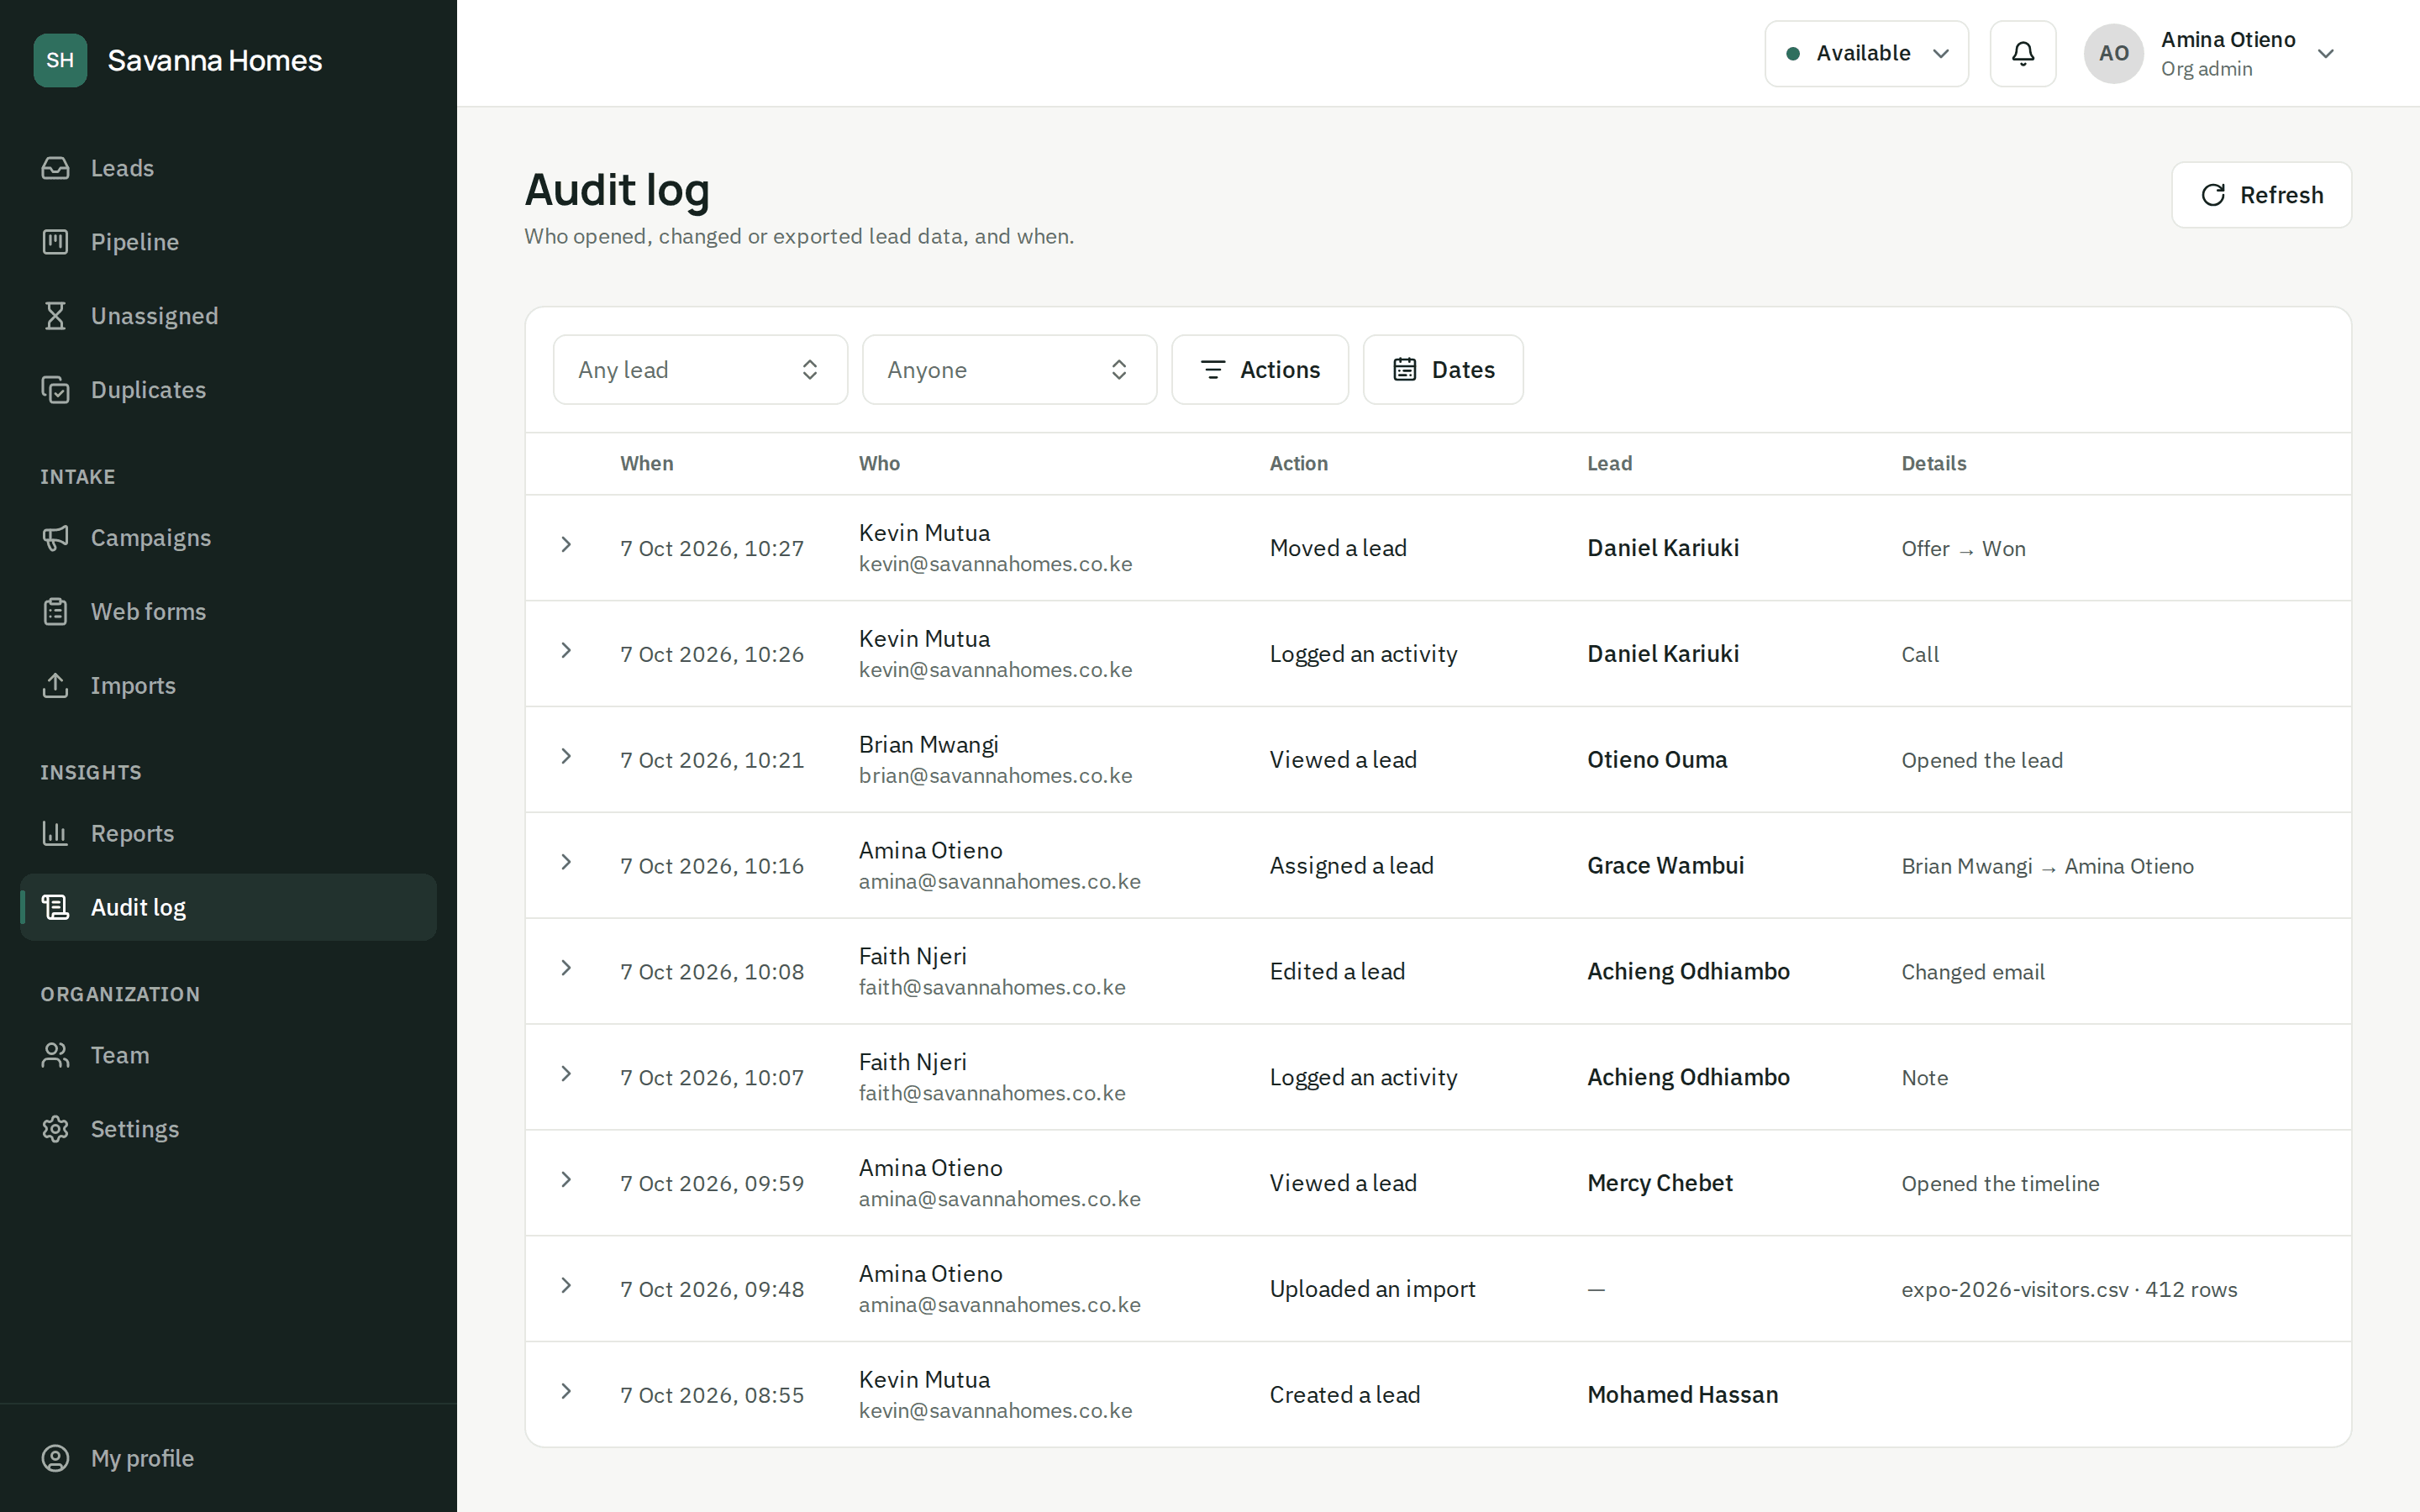Screen dimensions: 2420x1512
Task: Expand the 09:48 Uploaded an import row
Action: coord(566,1287)
